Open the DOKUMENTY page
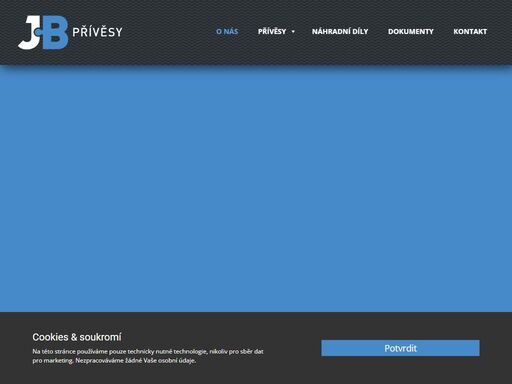Image resolution: width=512 pixels, height=384 pixels. pyautogui.click(x=411, y=31)
